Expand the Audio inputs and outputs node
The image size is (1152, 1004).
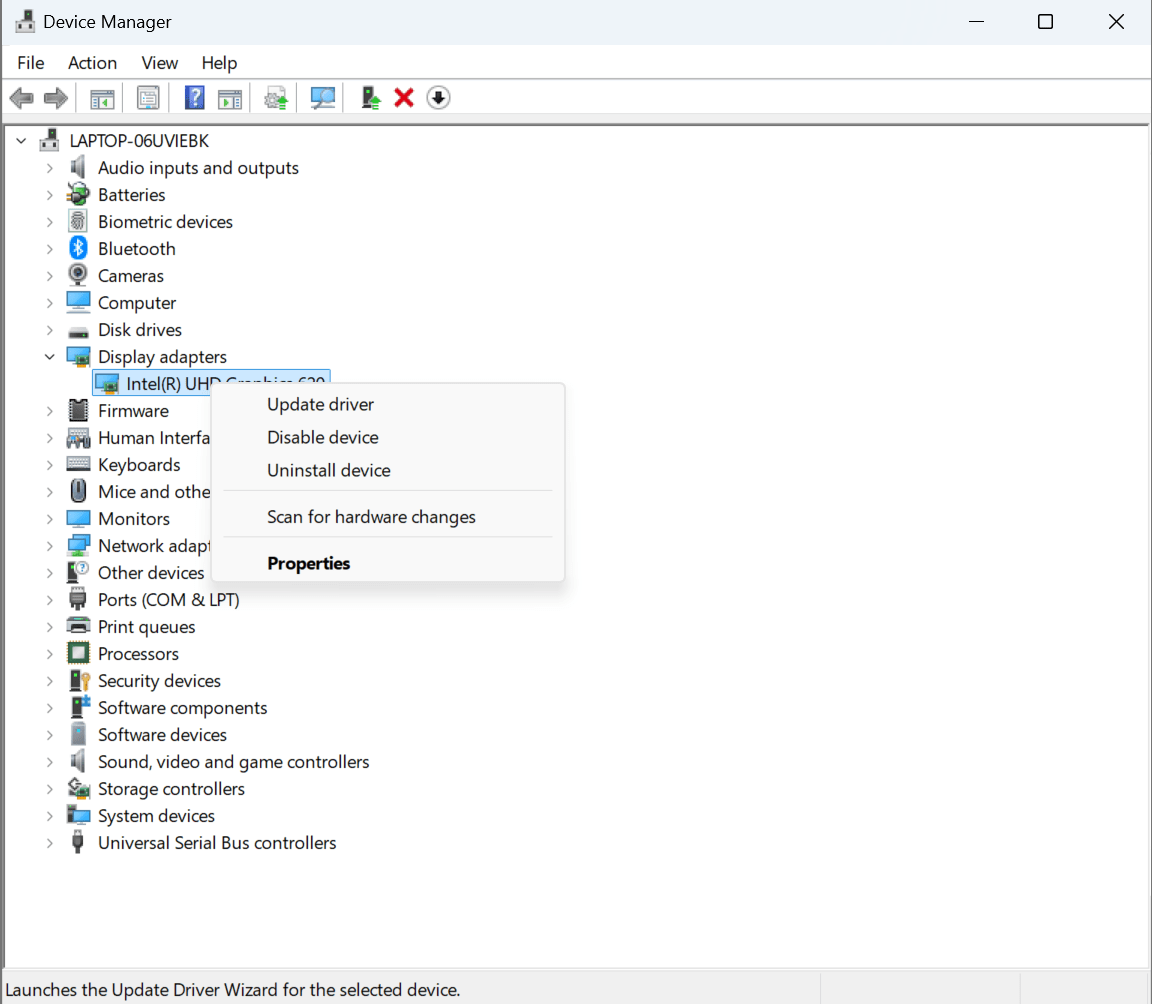(49, 168)
